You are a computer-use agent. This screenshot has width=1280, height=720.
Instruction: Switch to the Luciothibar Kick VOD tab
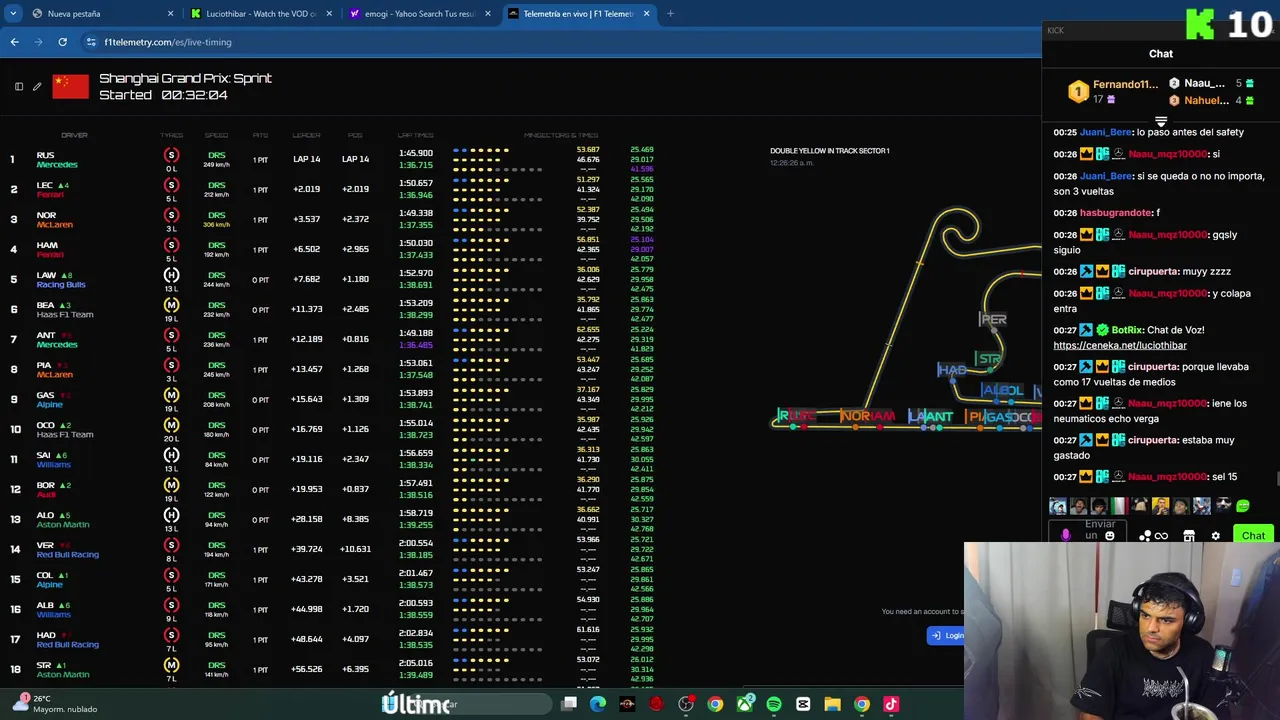pos(260,14)
